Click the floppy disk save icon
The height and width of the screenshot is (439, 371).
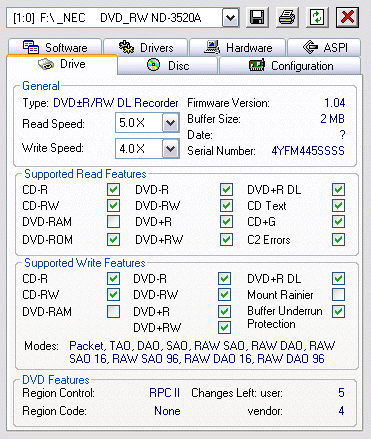coord(257,17)
